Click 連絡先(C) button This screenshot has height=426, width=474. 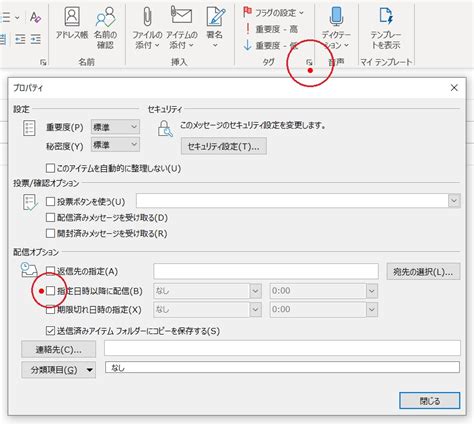59,349
